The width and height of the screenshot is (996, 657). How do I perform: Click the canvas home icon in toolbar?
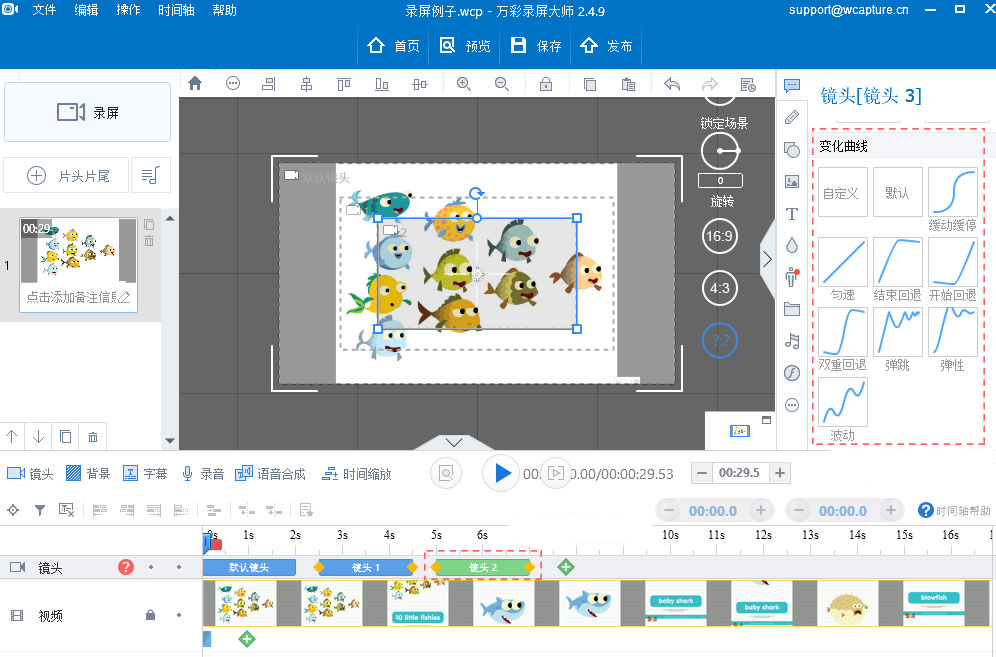[x=195, y=83]
